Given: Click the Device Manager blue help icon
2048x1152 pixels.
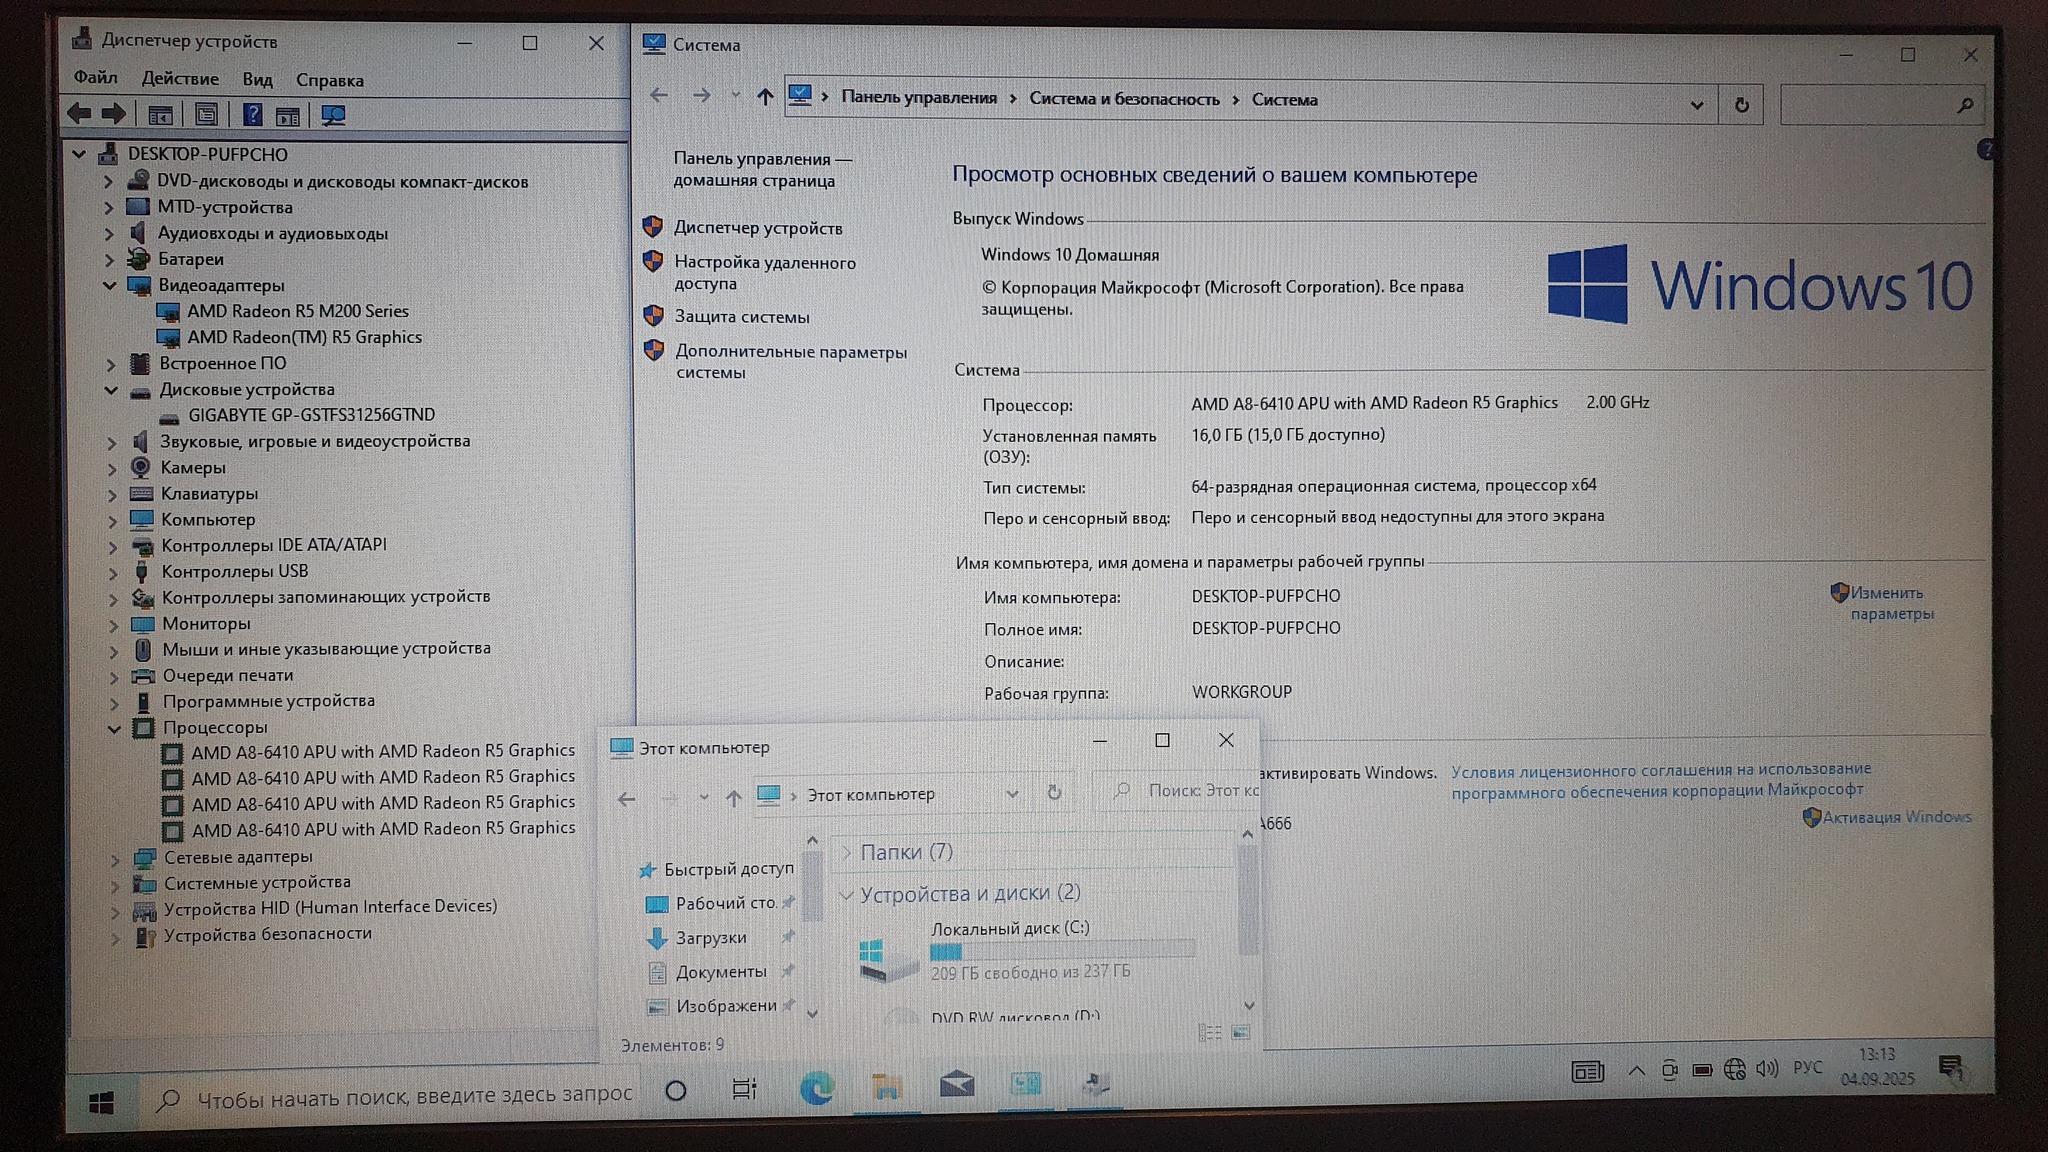Looking at the screenshot, I should point(252,115).
